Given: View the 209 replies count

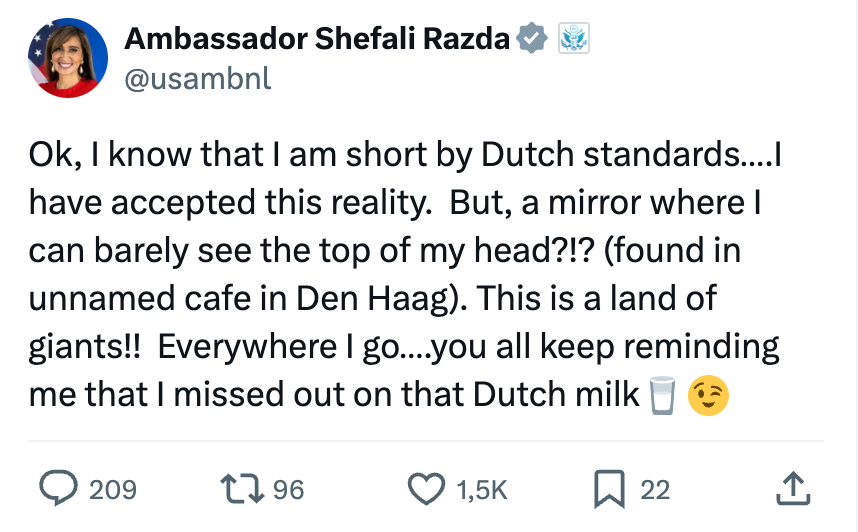Looking at the screenshot, I should point(113,490).
